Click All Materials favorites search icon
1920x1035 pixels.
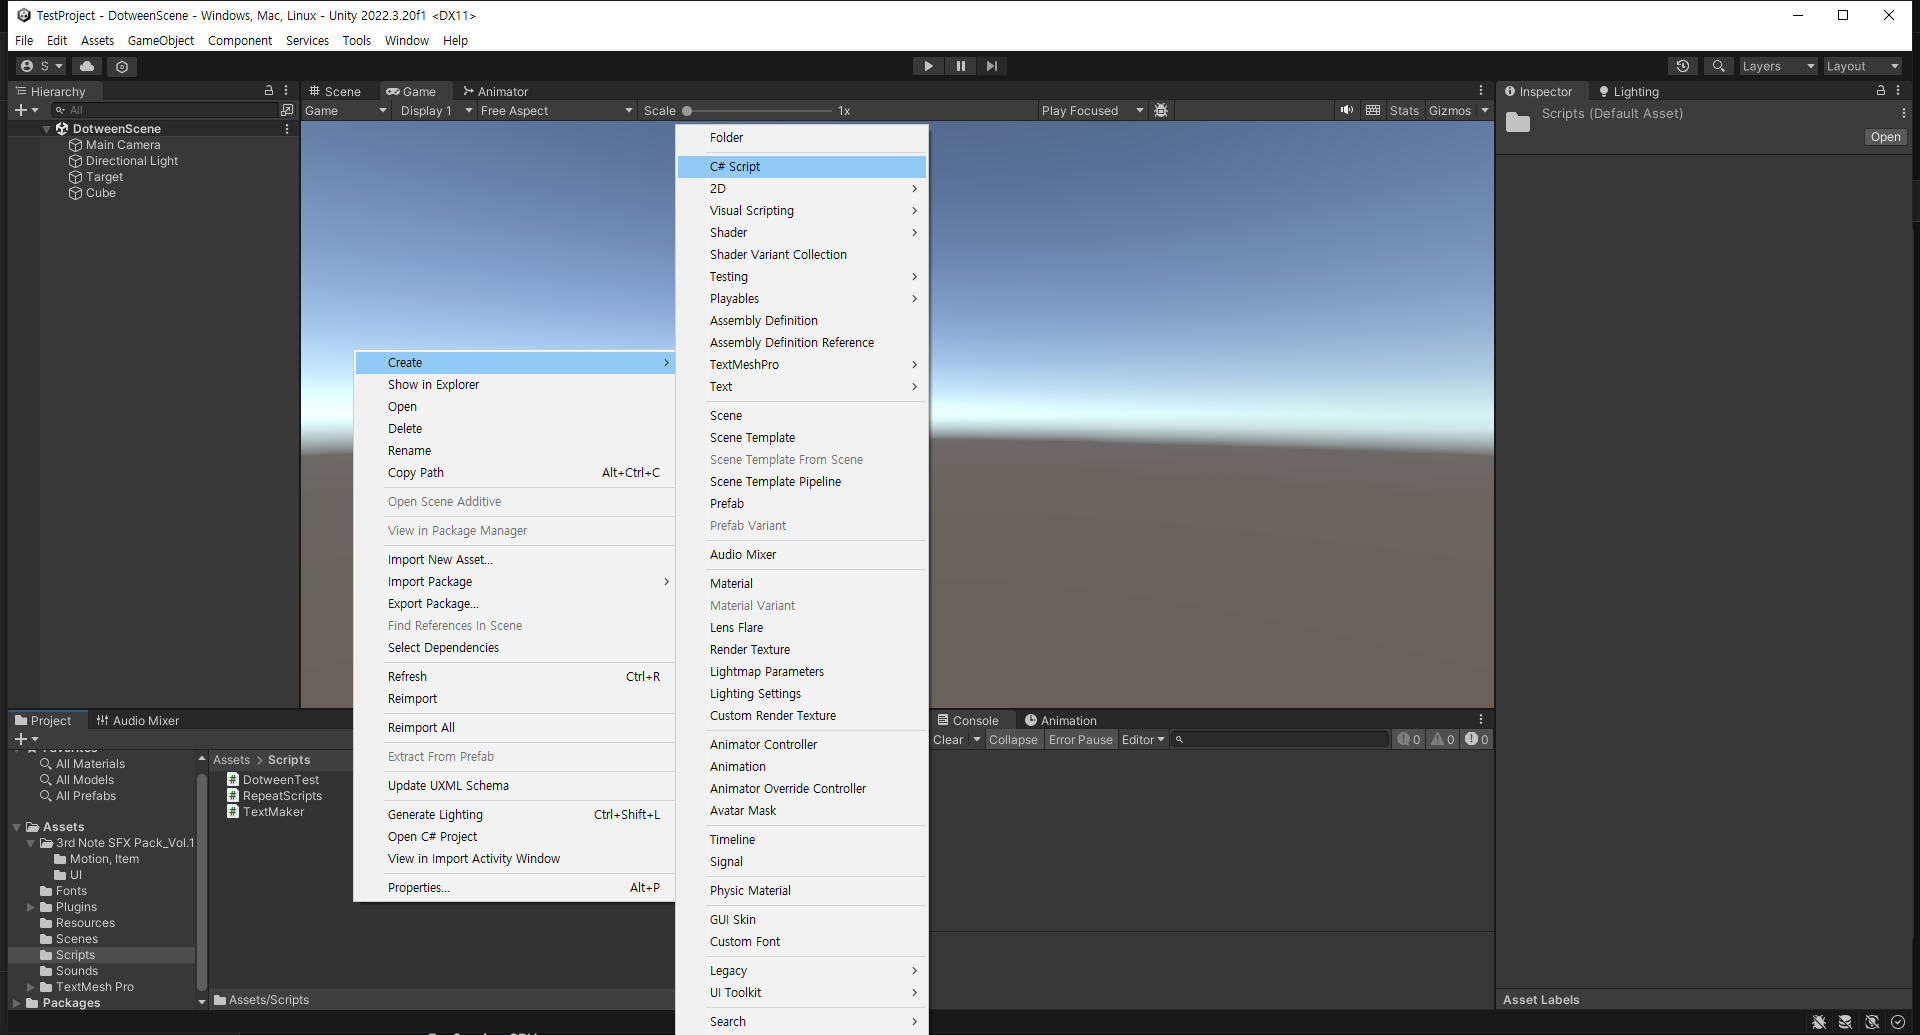tap(45, 764)
